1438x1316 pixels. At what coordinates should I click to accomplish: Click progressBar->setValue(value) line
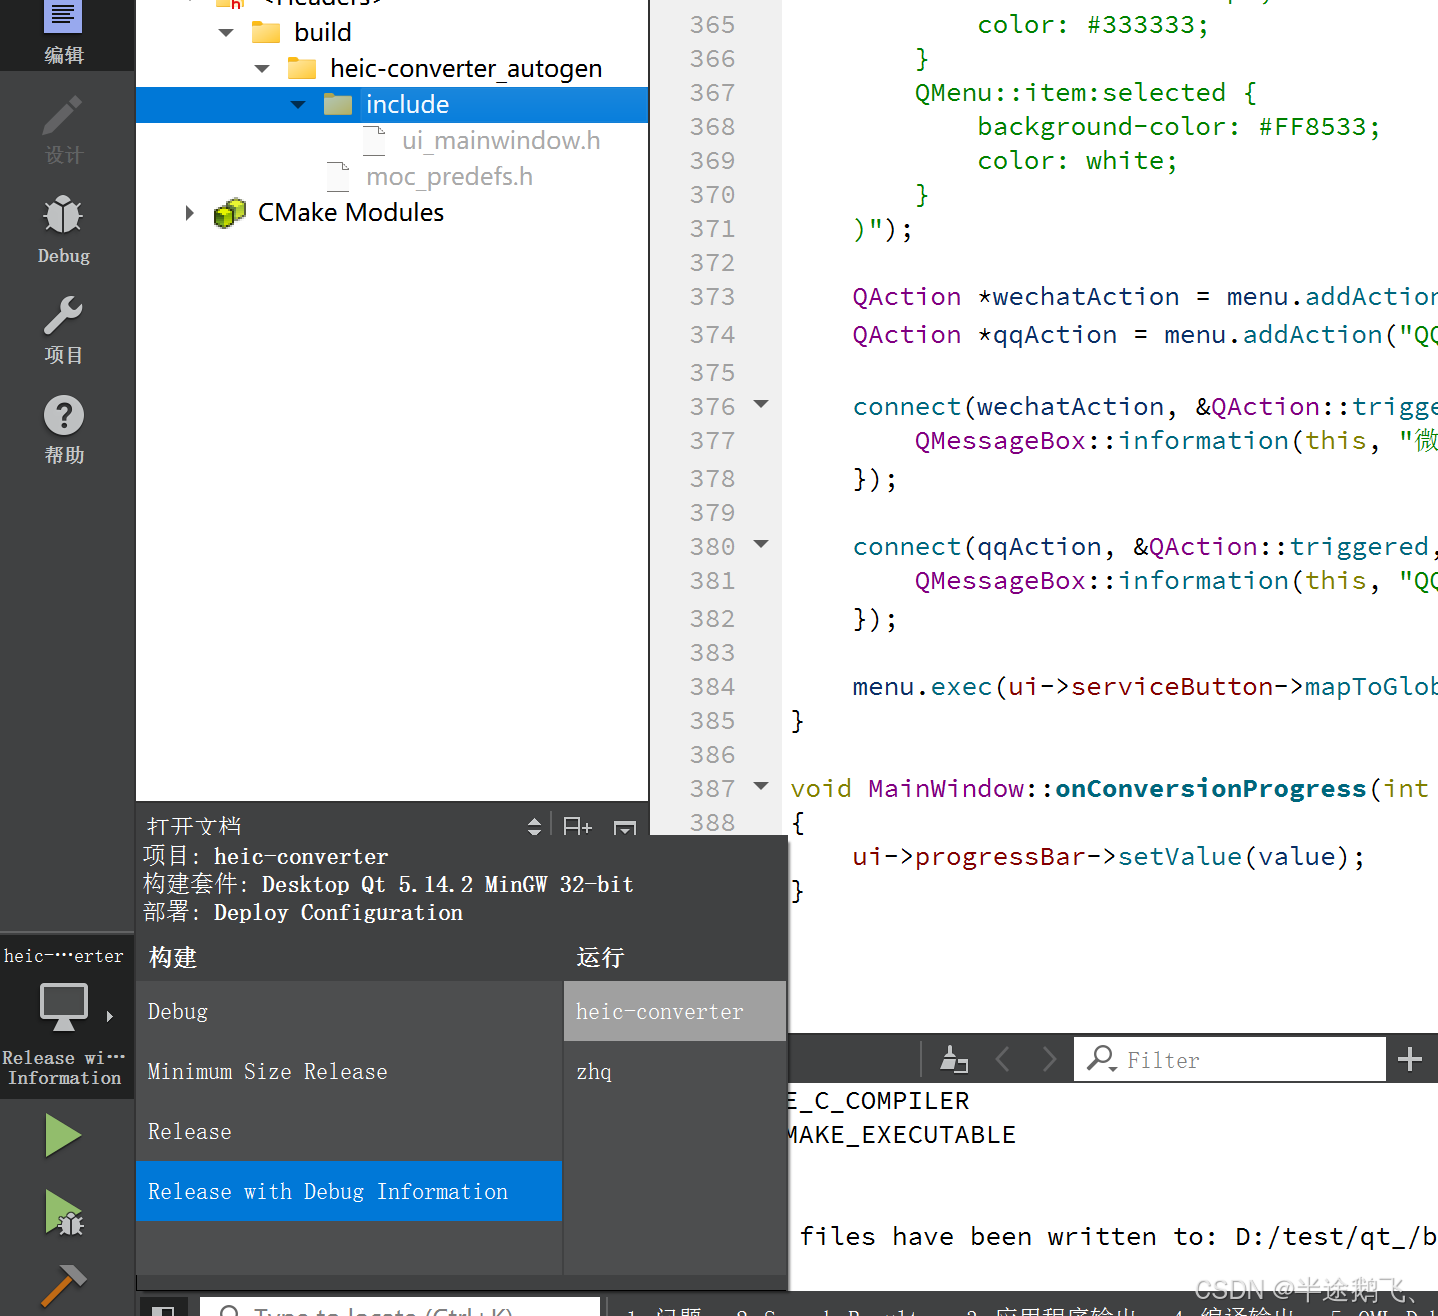click(x=1108, y=857)
